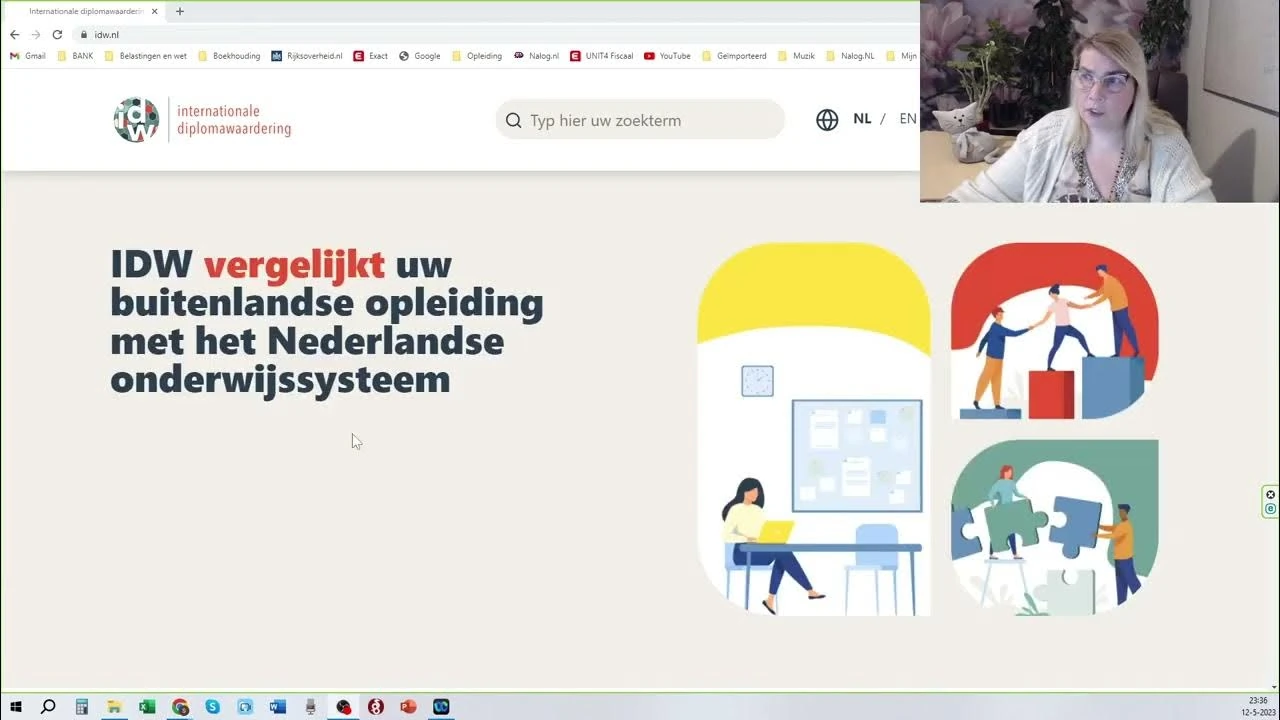Switch to Excel in the taskbar
This screenshot has height=720, width=1280.
pyautogui.click(x=147, y=707)
